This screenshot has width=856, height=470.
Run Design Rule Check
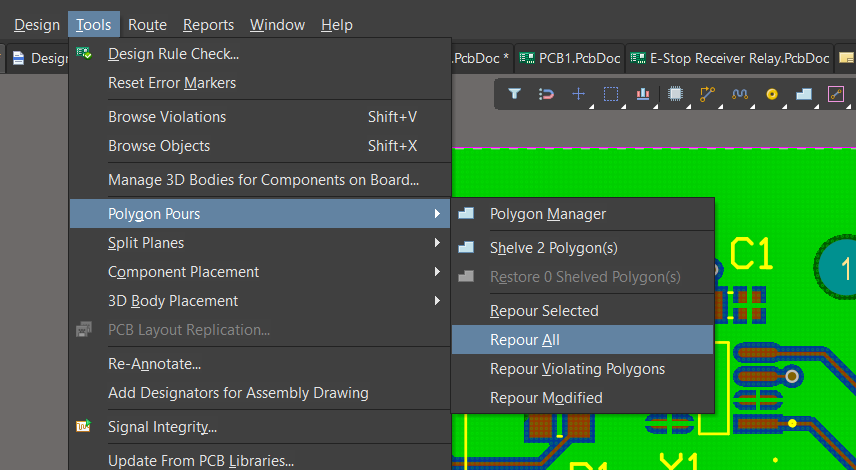point(260,54)
